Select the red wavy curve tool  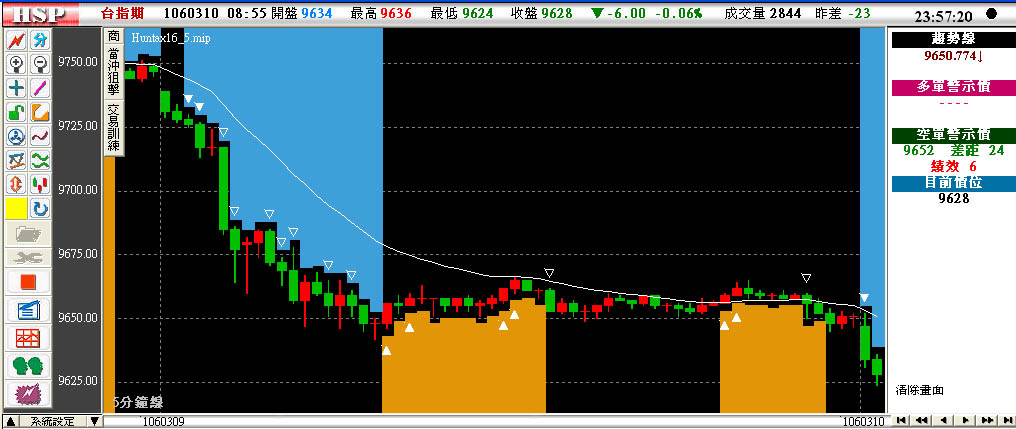(40, 135)
